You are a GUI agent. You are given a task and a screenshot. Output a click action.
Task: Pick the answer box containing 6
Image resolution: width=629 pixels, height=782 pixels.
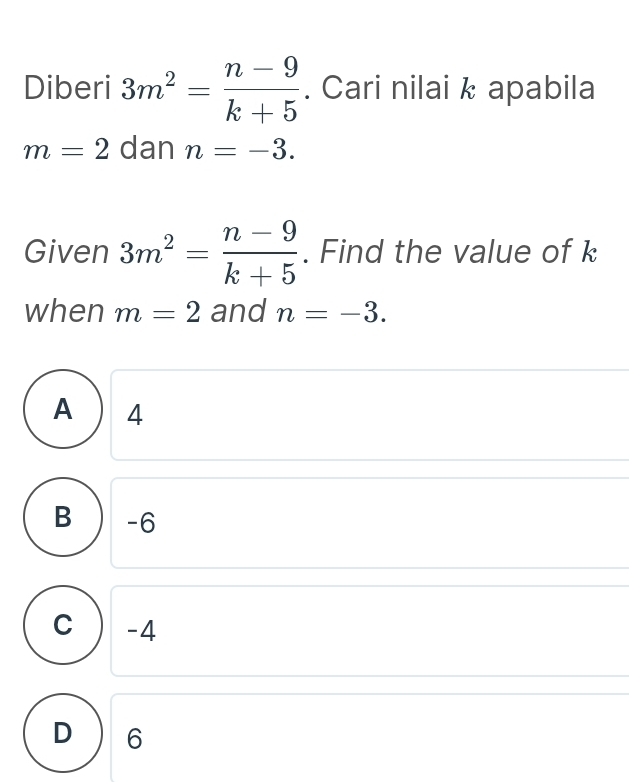pyautogui.click(x=370, y=739)
